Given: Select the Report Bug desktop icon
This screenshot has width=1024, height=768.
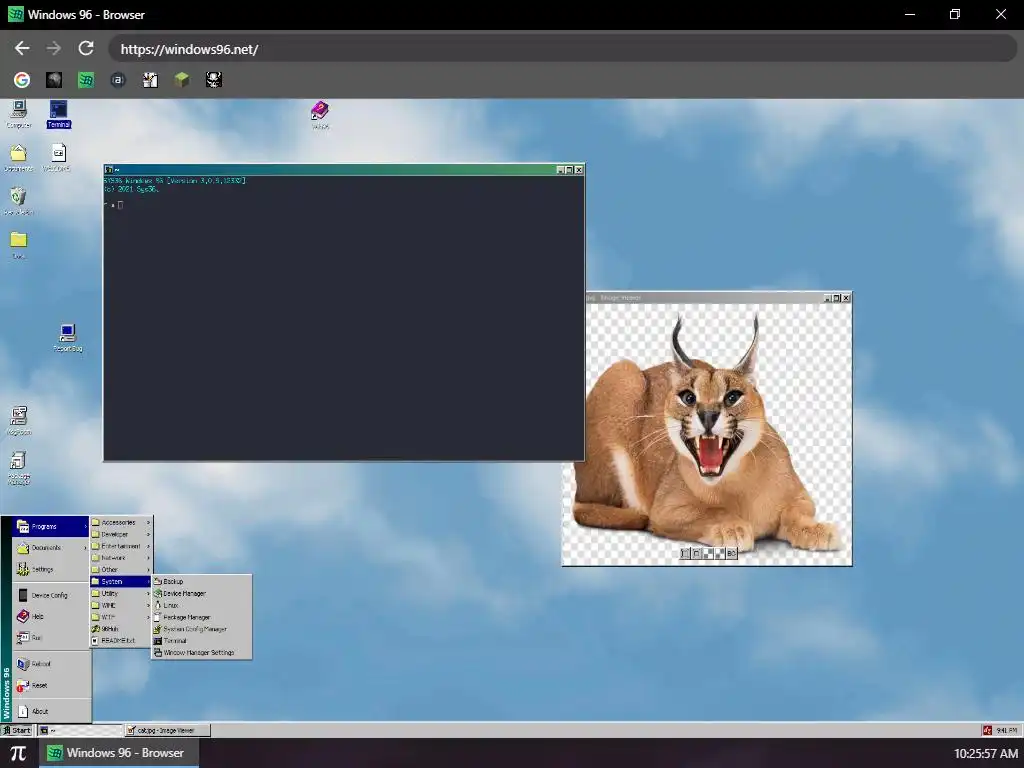Looking at the screenshot, I should [x=68, y=338].
